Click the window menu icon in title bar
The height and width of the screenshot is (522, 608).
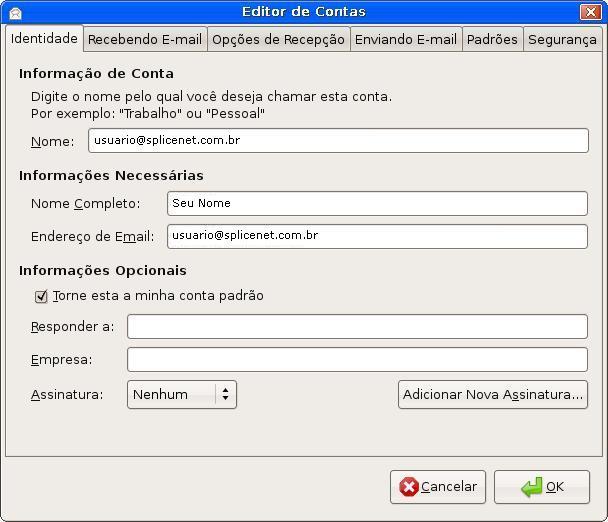pos(15,12)
